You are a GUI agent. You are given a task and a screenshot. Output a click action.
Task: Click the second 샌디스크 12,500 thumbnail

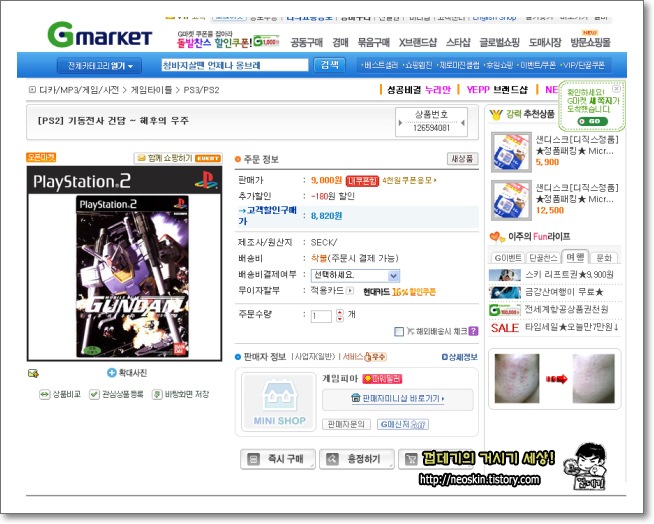[511, 200]
